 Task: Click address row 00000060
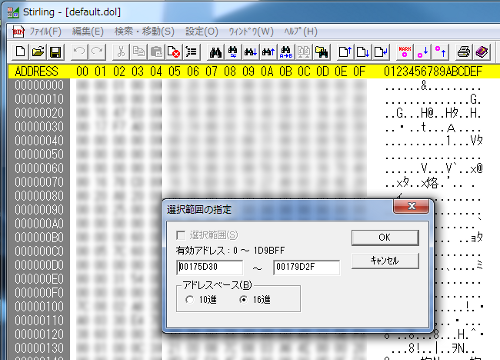pyautogui.click(x=39, y=168)
